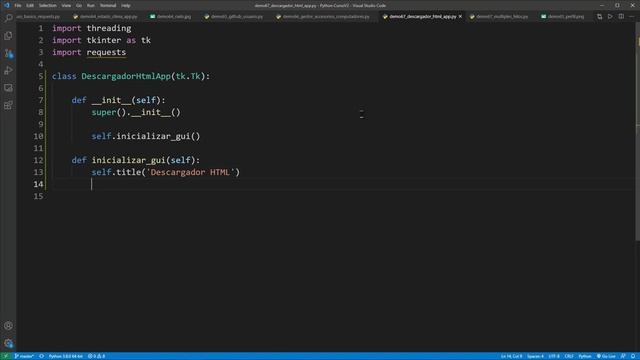Open the Help menu
The image size is (640, 360).
[x=126, y=6]
